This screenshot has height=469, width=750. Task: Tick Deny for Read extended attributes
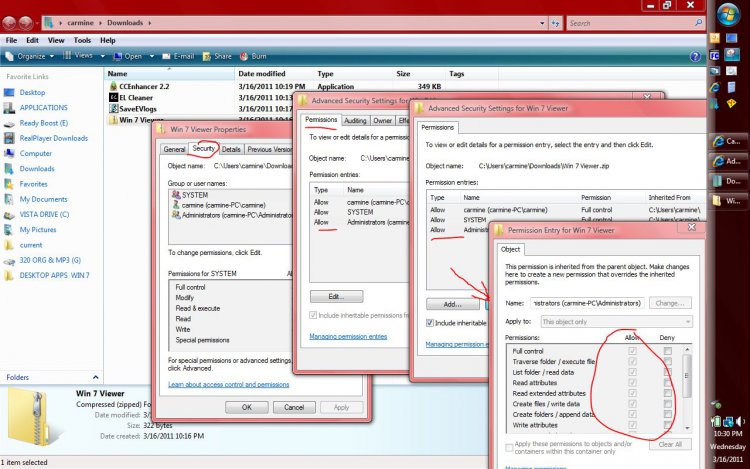point(668,393)
